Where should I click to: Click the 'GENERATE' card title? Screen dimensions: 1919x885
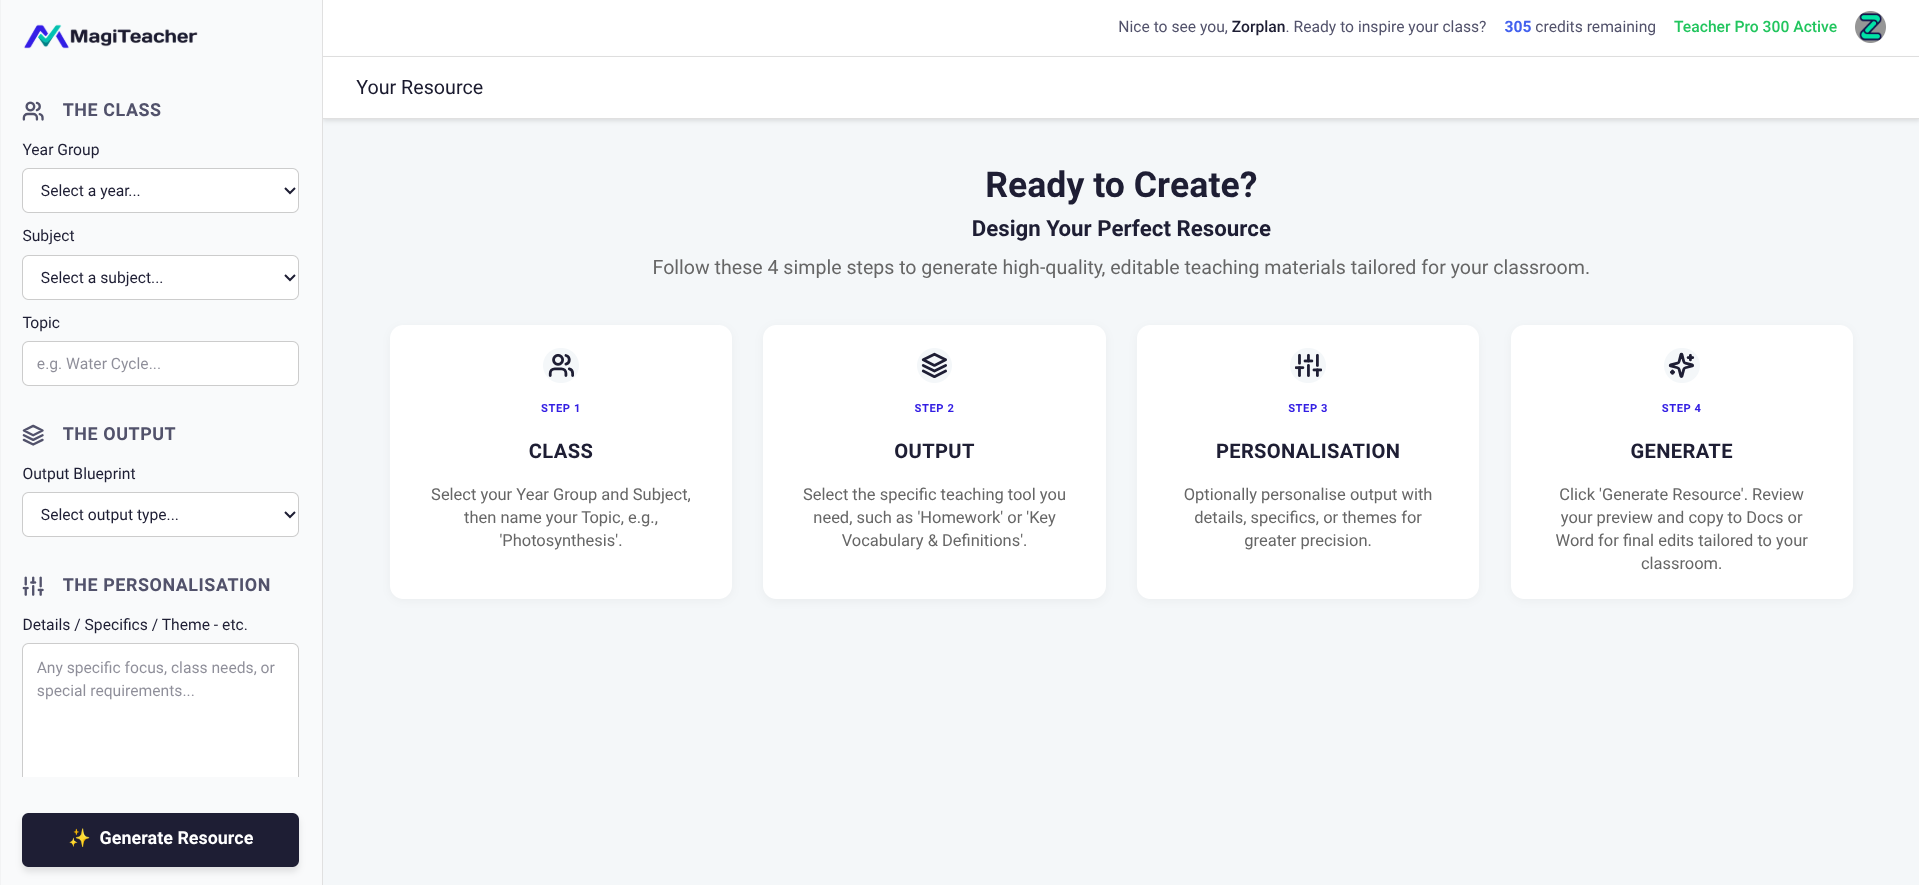1681,451
